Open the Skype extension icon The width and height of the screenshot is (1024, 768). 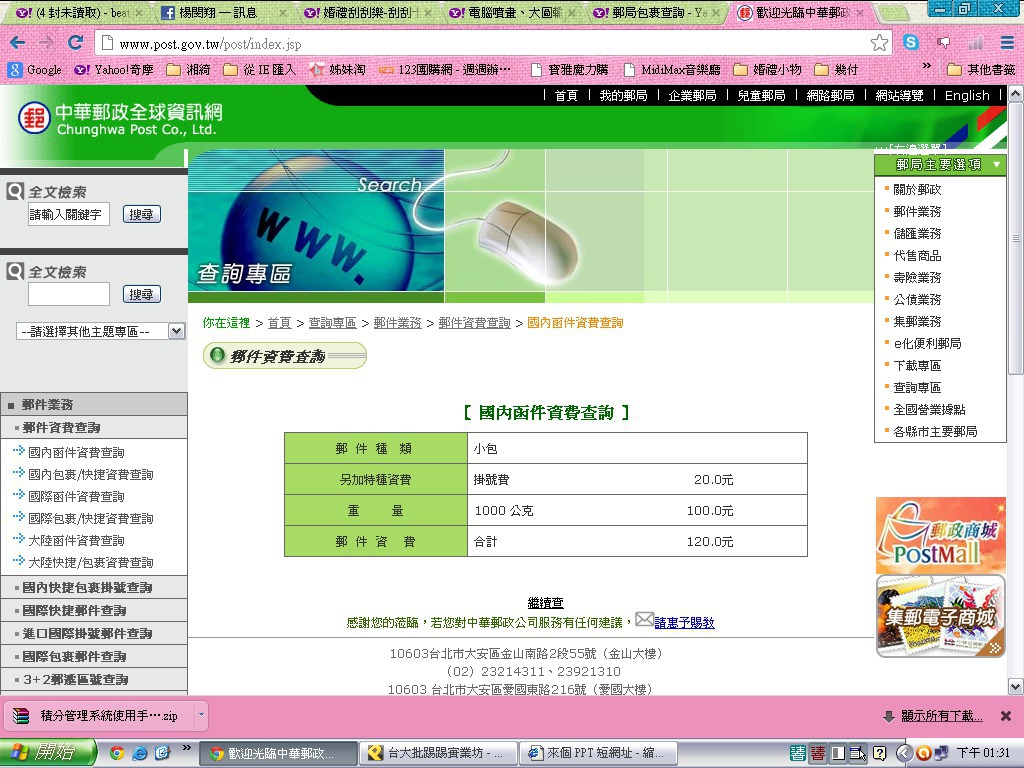(x=911, y=42)
